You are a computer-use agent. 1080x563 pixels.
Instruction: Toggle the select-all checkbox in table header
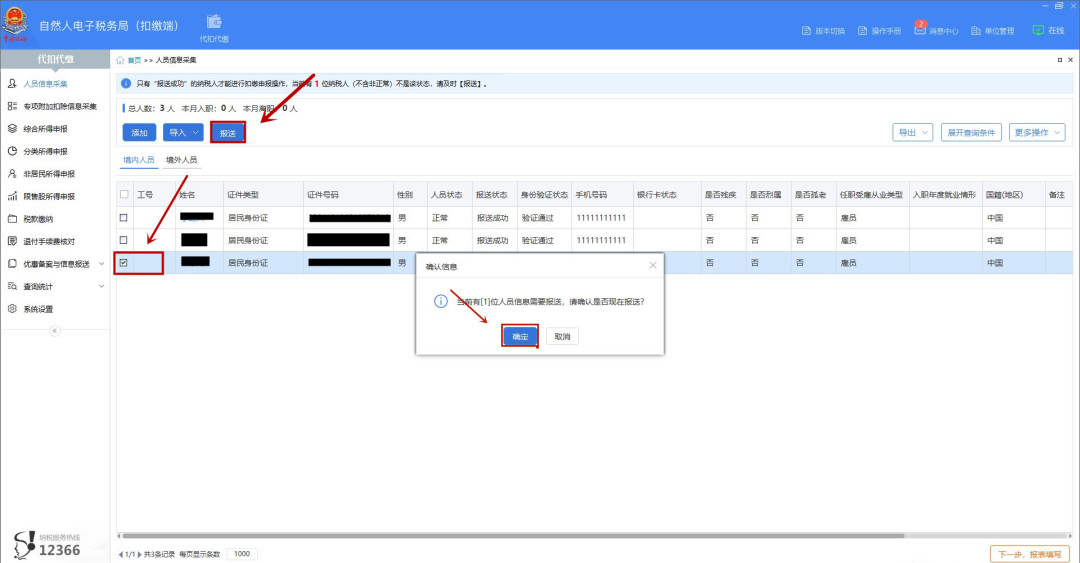point(124,194)
